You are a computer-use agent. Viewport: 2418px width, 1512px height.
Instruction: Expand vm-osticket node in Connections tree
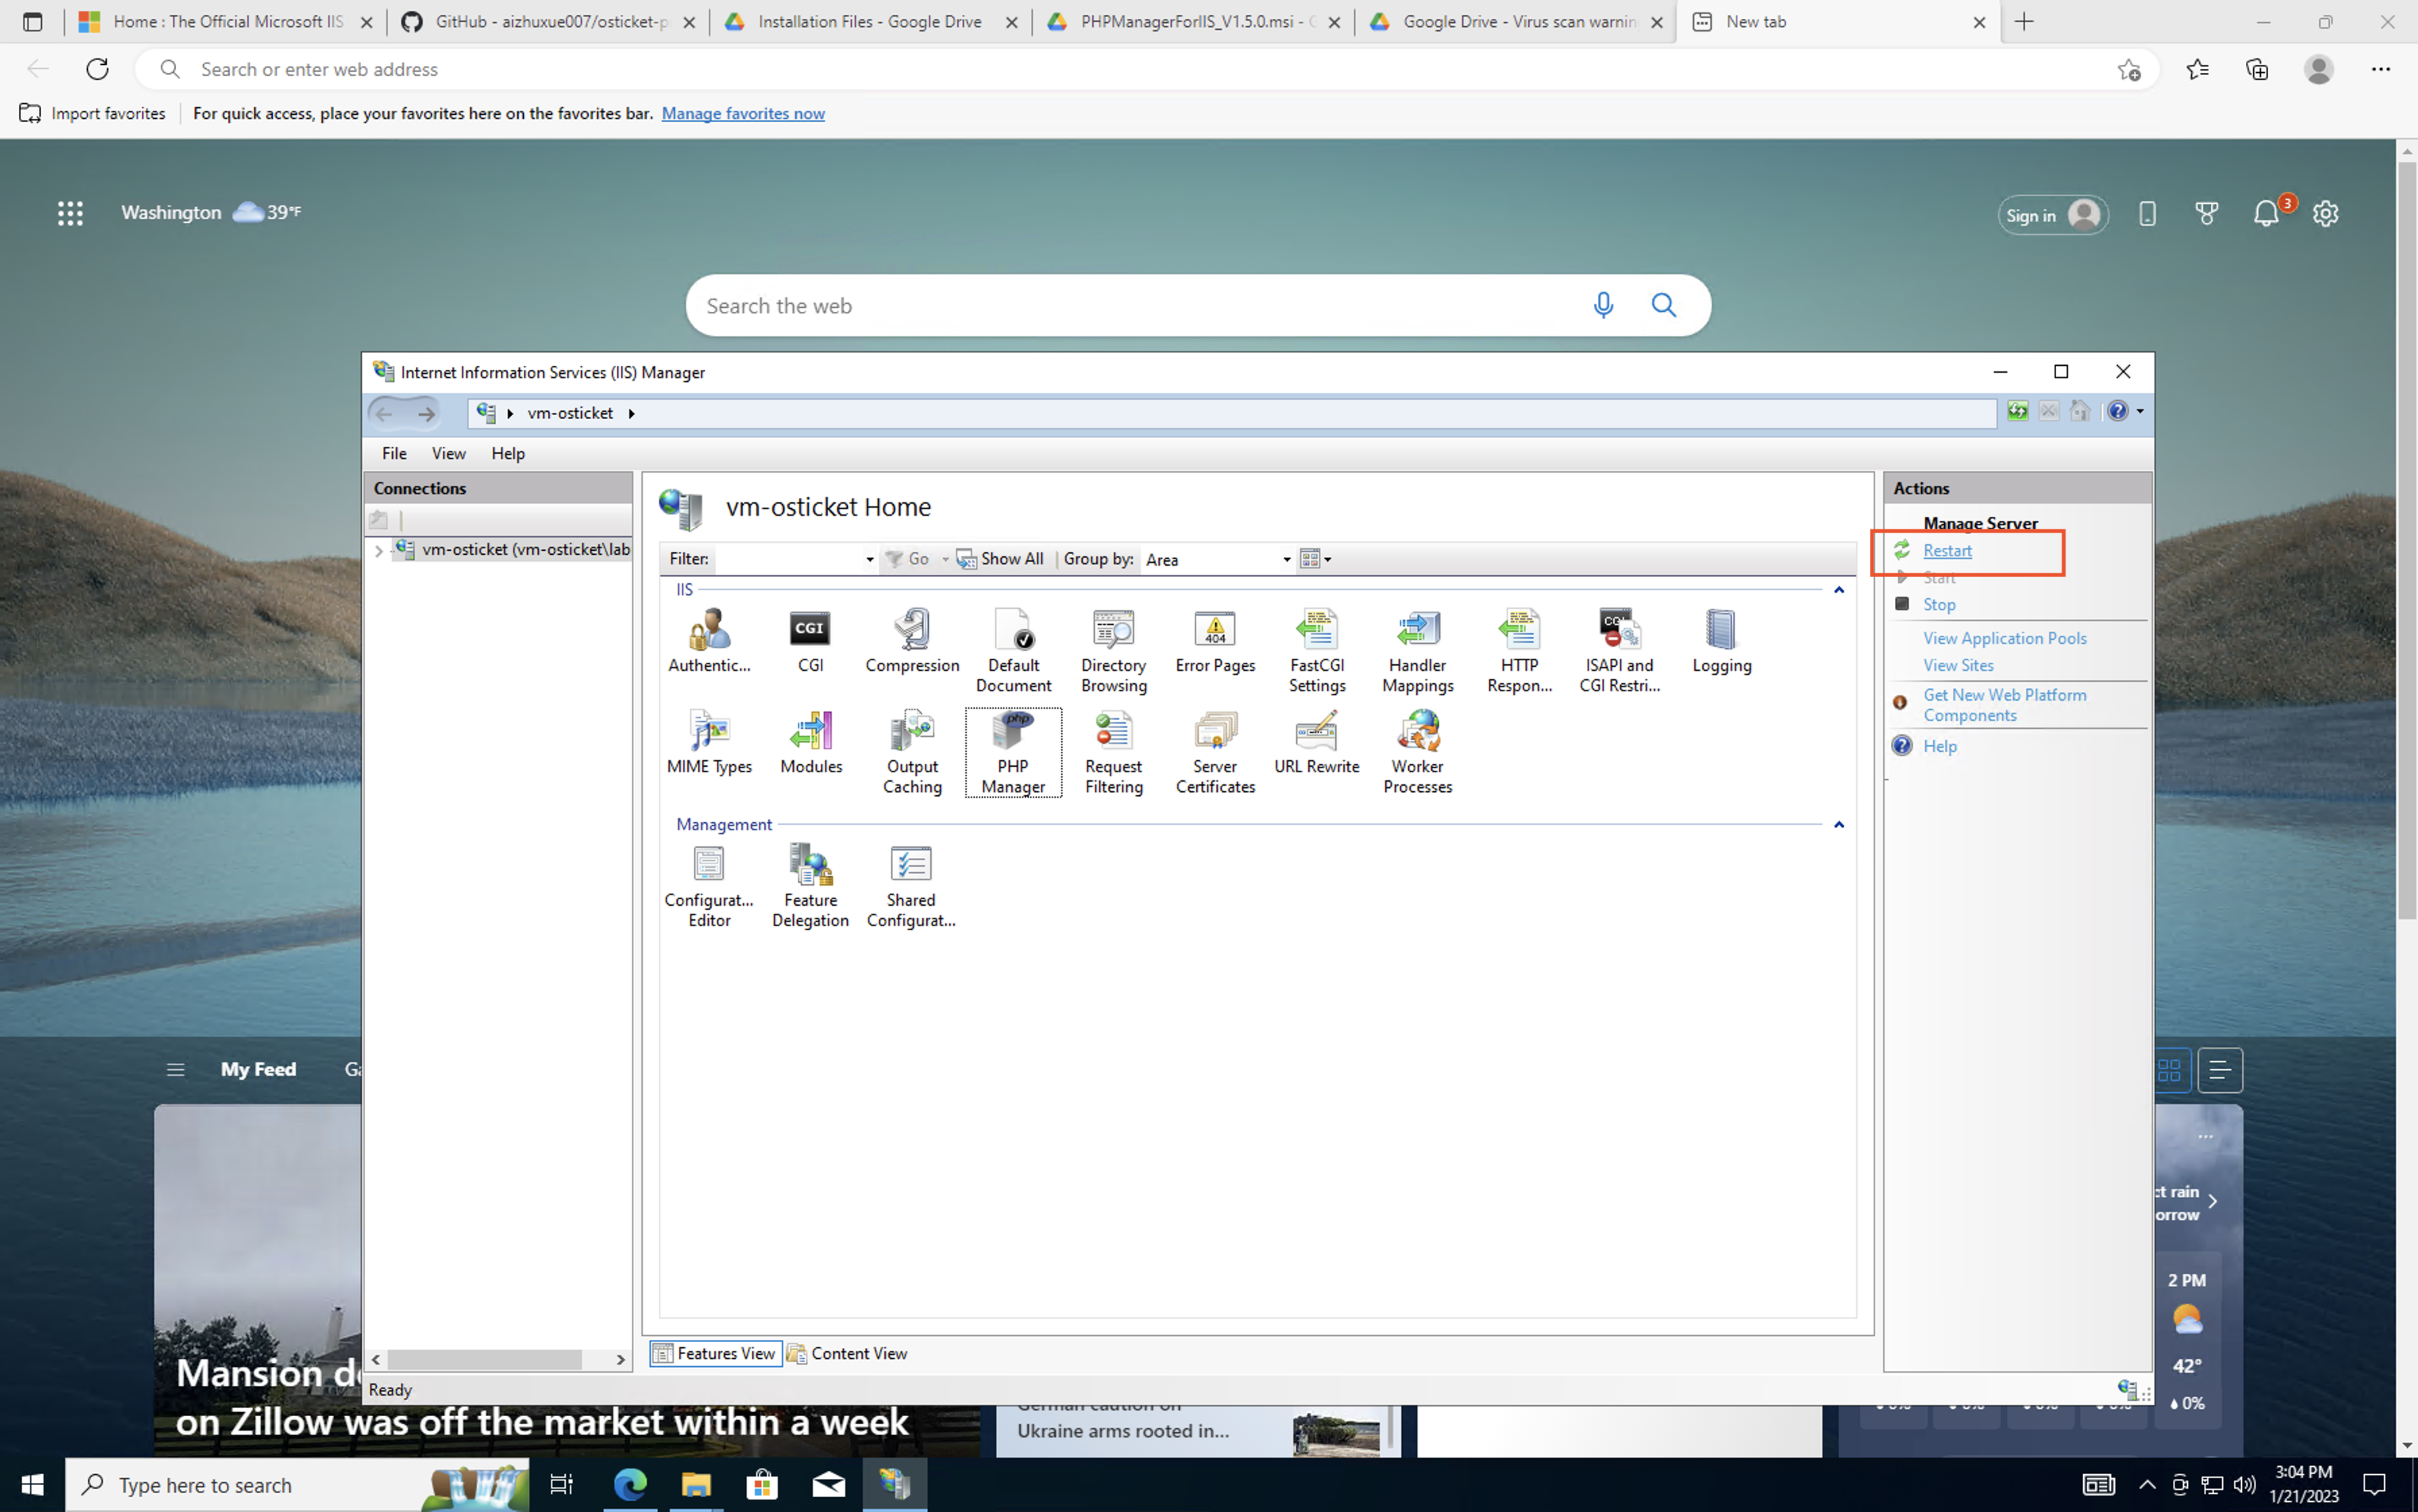[379, 550]
